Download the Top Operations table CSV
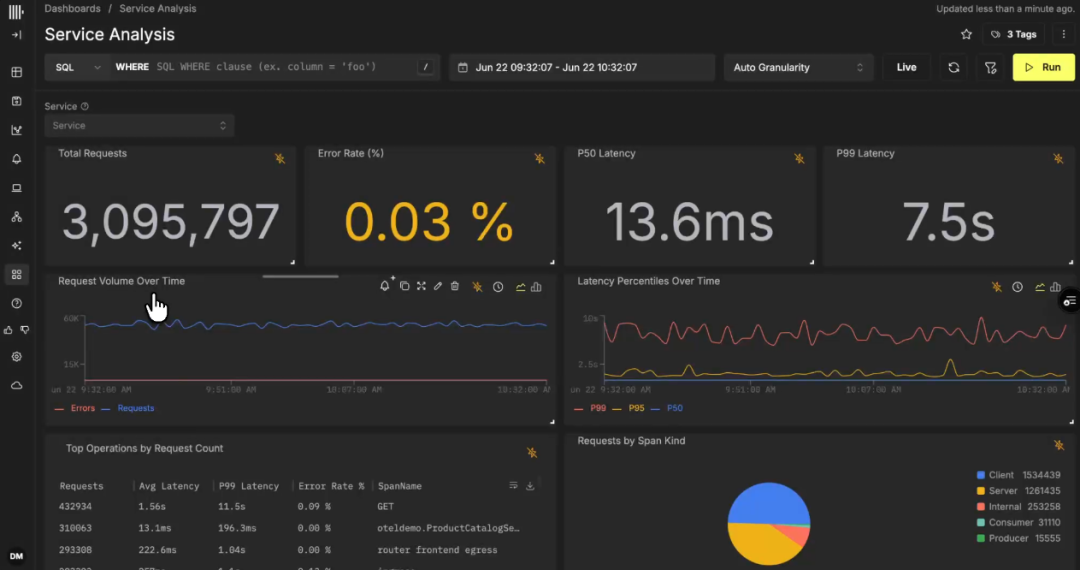 coord(530,485)
